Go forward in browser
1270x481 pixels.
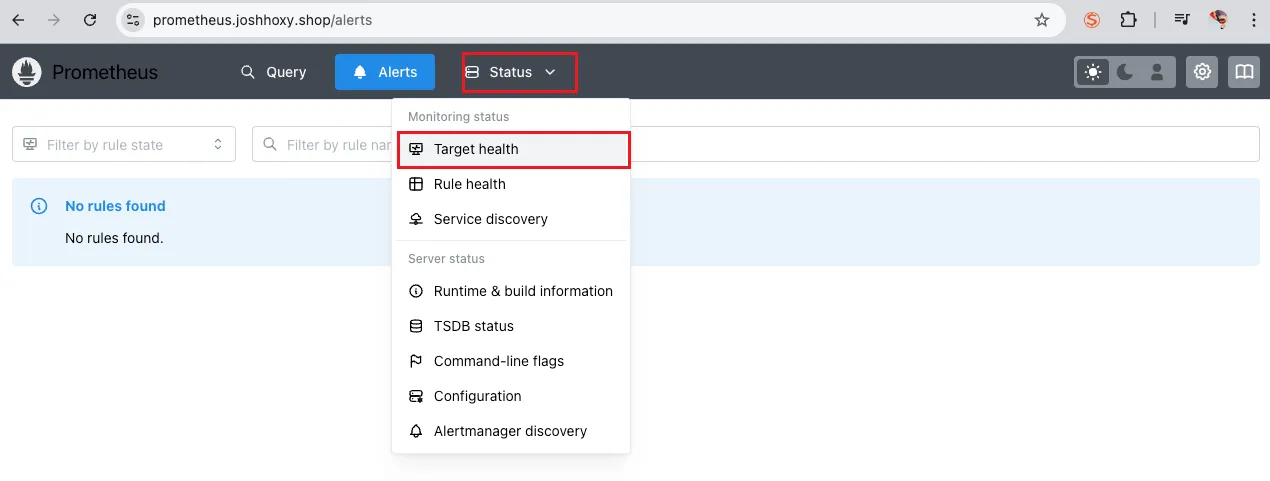[54, 20]
